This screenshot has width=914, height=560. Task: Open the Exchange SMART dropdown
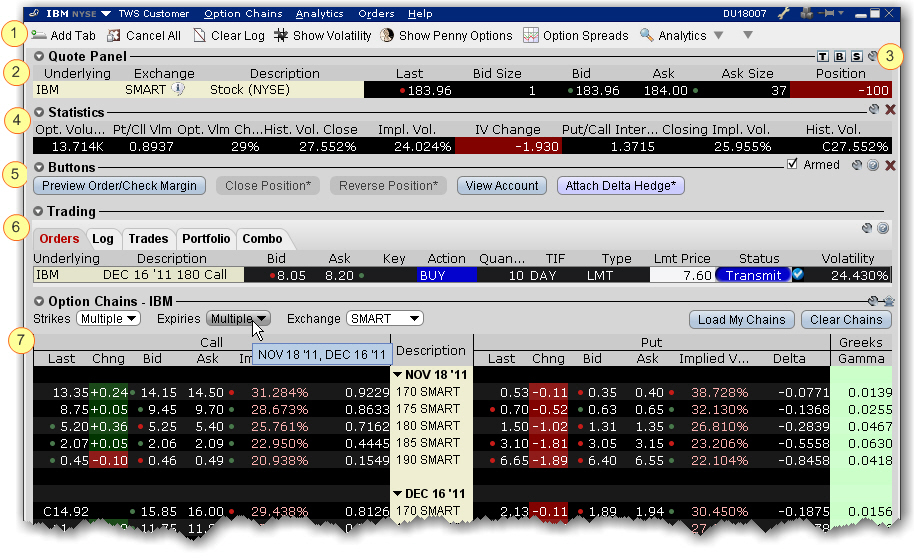coord(384,319)
